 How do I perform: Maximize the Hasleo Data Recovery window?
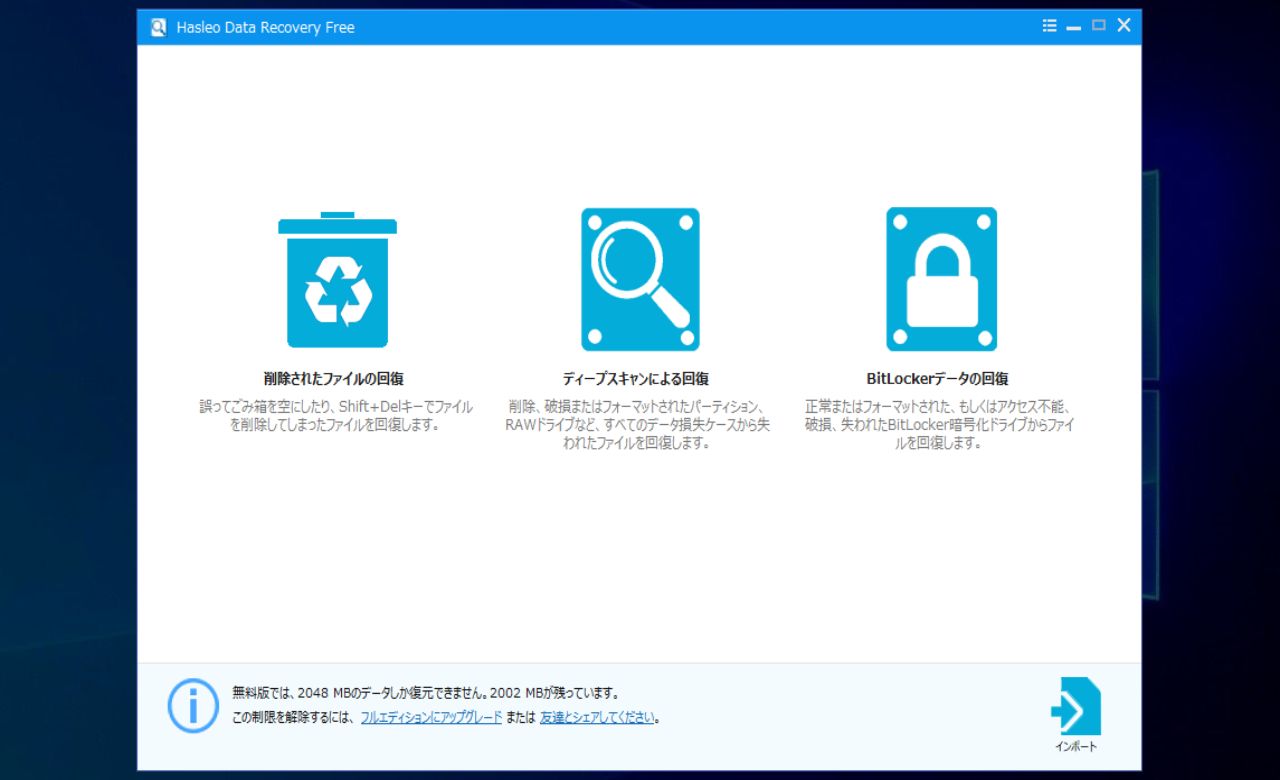coord(1099,26)
